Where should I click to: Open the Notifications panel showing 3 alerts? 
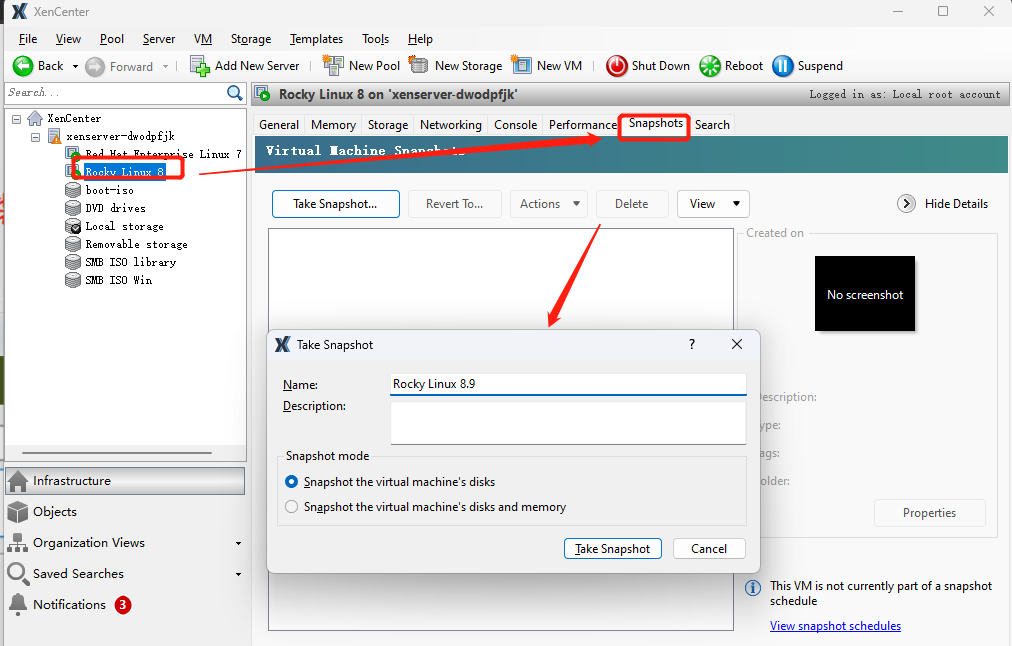[x=70, y=604]
